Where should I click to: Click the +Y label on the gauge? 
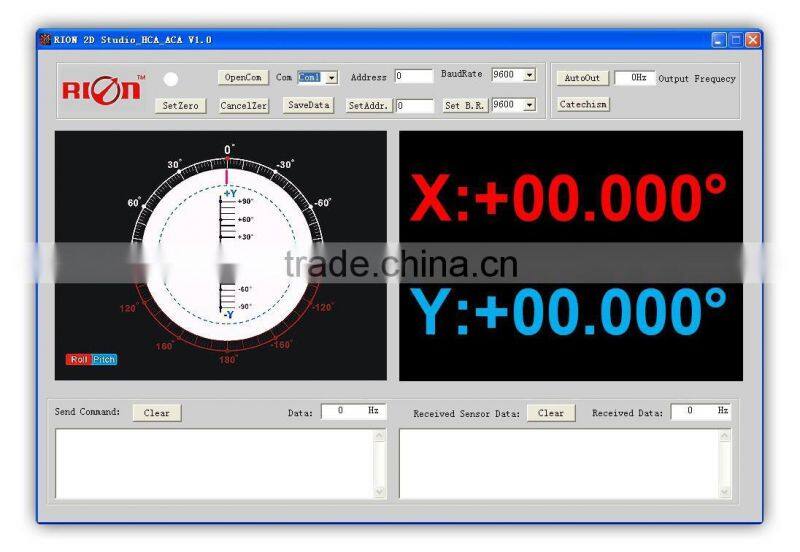(x=231, y=193)
